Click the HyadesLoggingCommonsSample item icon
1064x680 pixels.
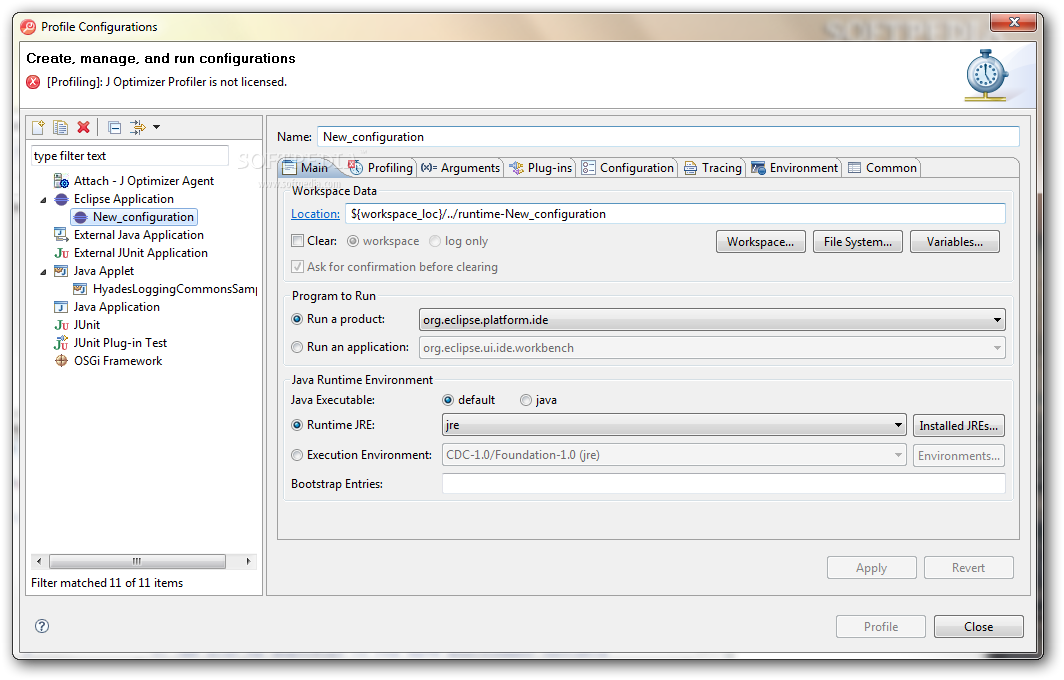(x=80, y=288)
